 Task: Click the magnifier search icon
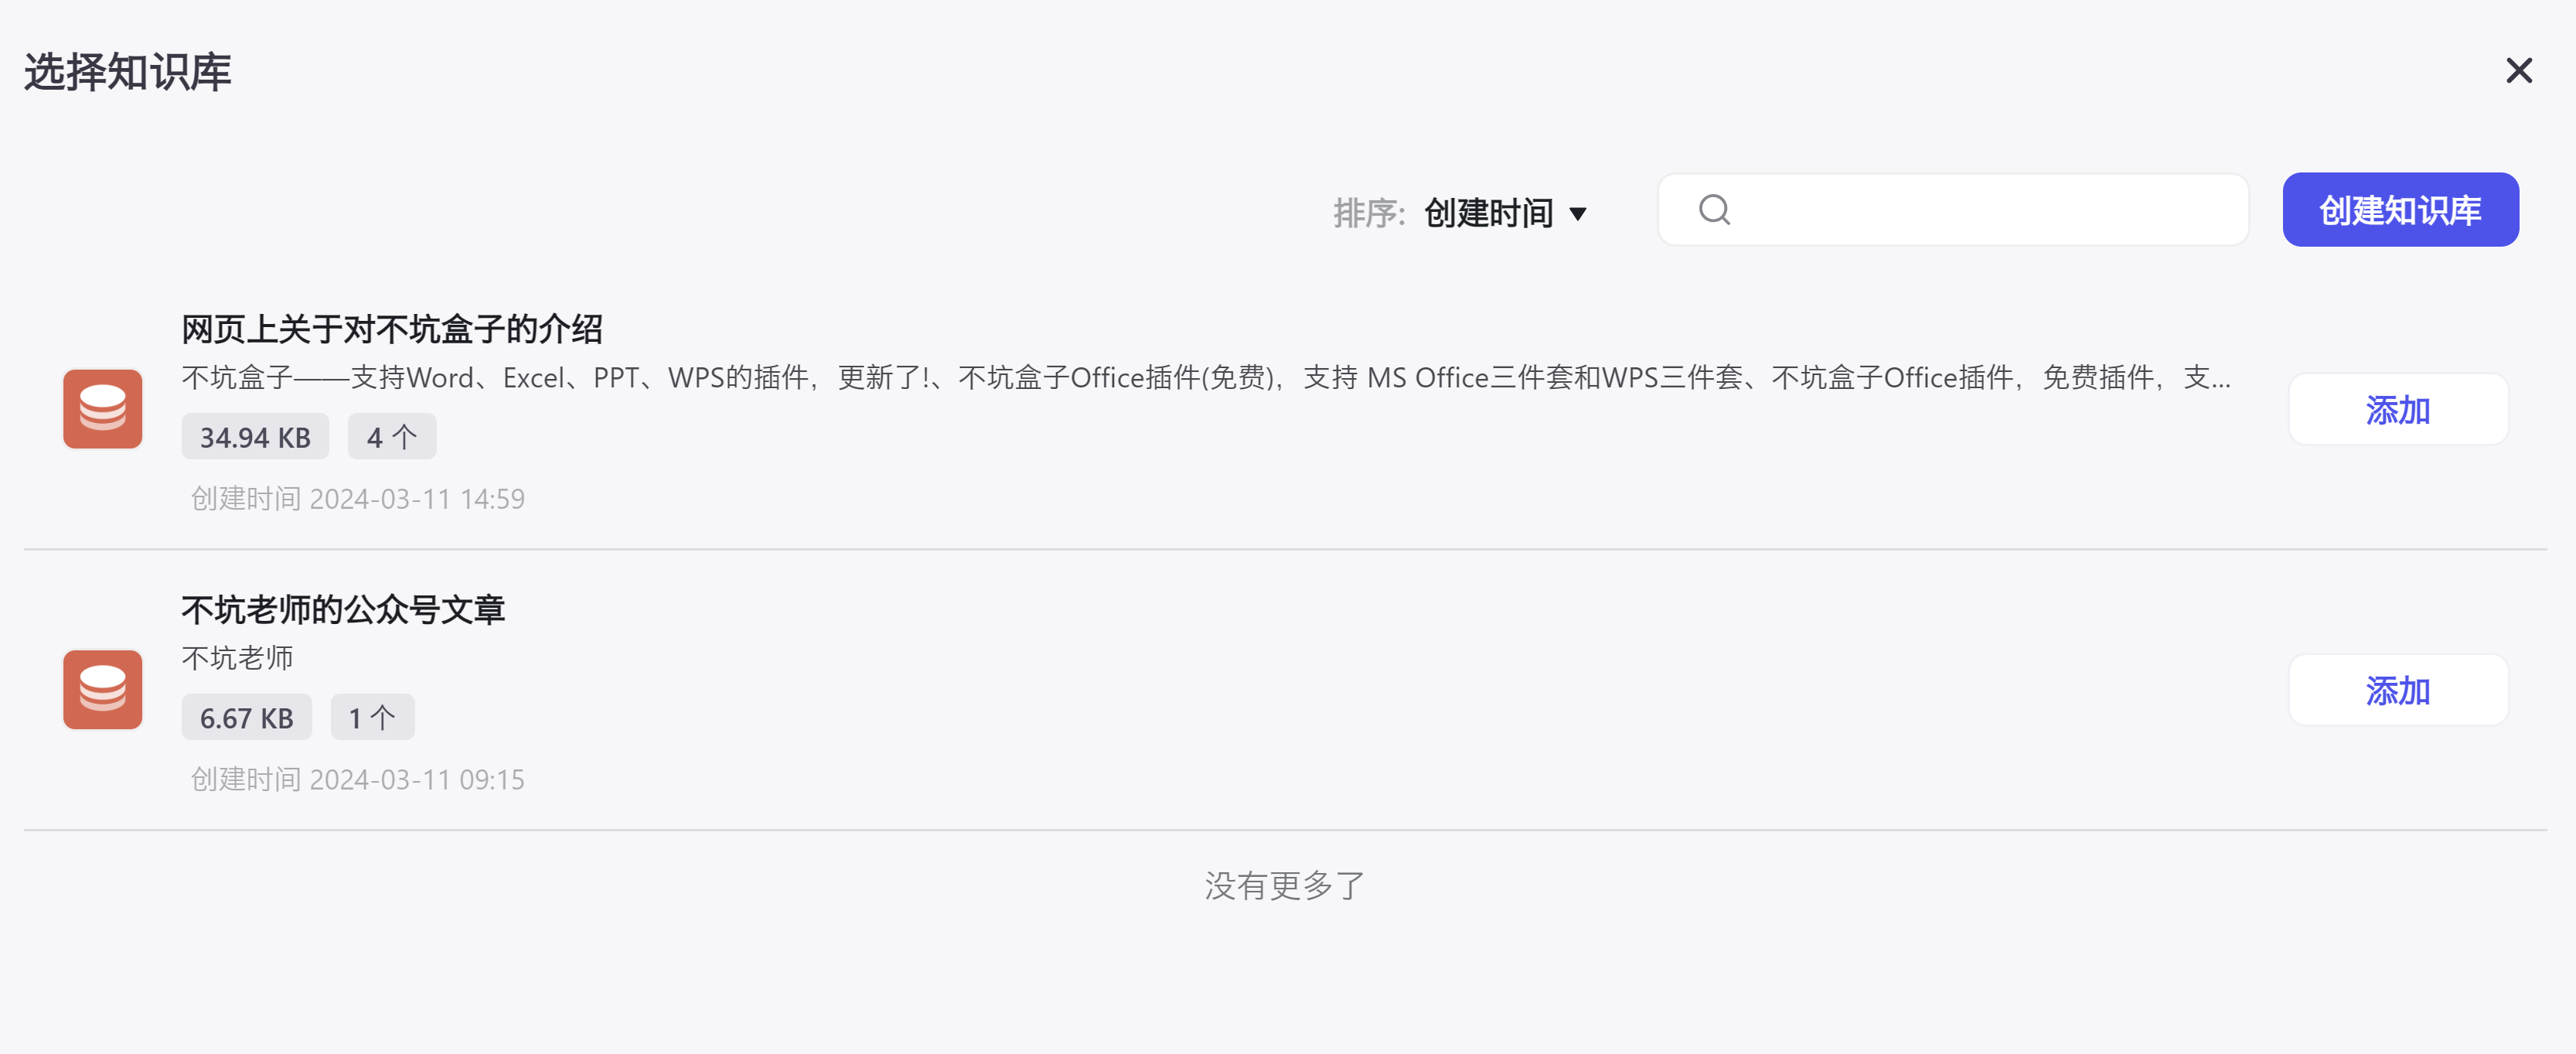[1714, 209]
